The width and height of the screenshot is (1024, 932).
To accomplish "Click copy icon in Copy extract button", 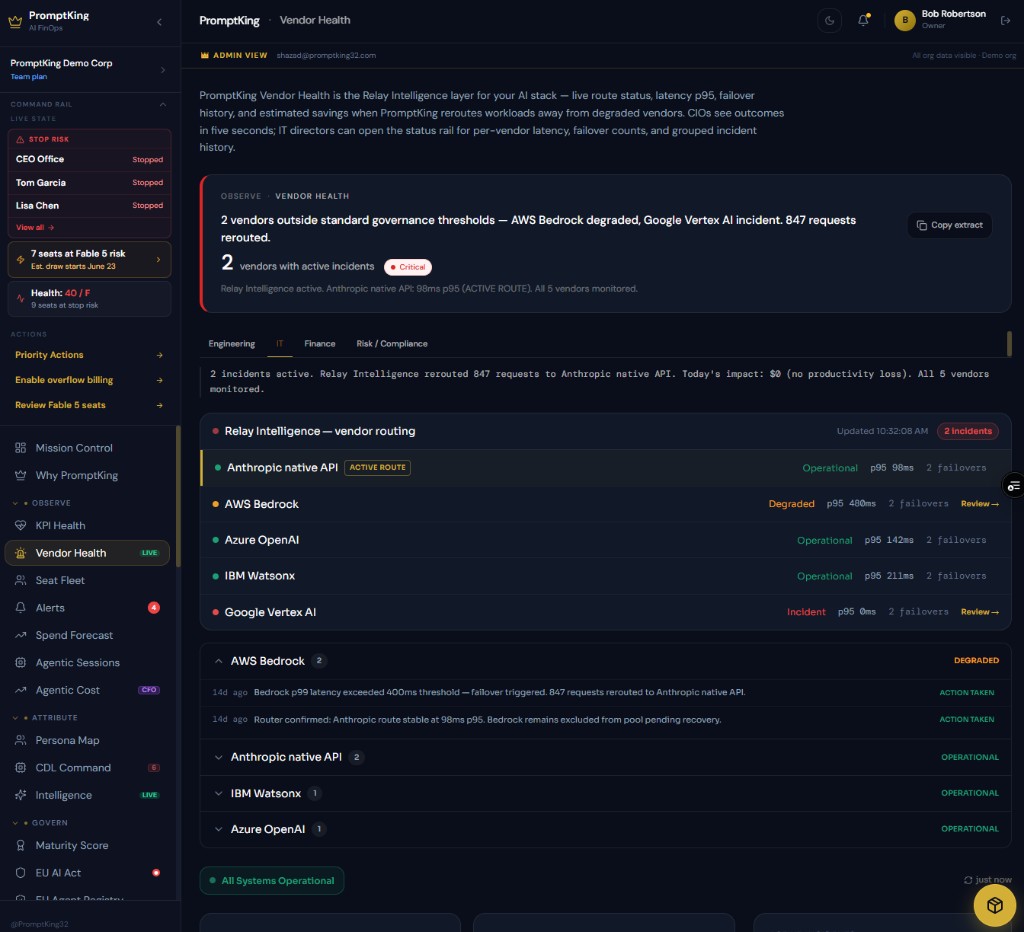I will tap(921, 225).
